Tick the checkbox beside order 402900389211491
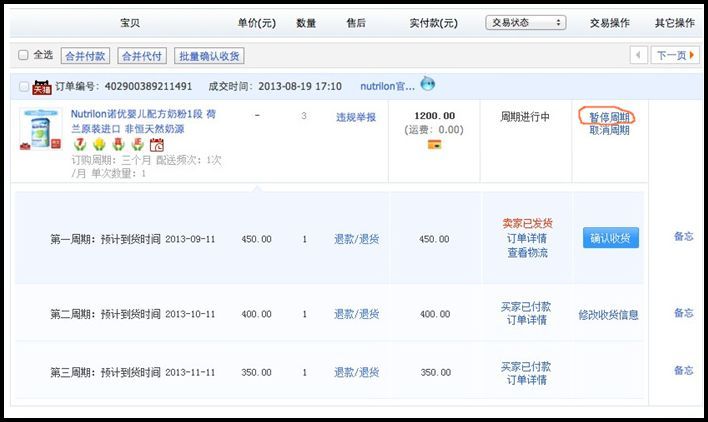This screenshot has height=422, width=708. point(24,86)
